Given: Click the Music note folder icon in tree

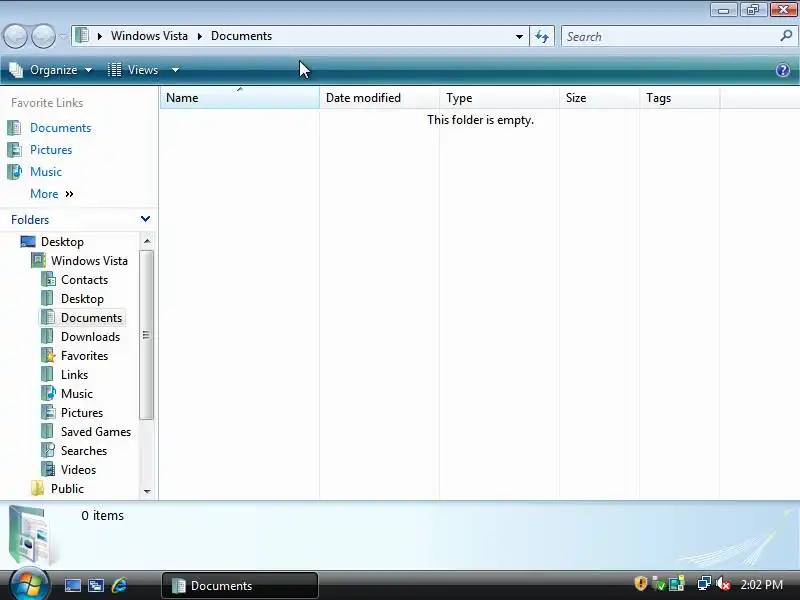Looking at the screenshot, I should [x=48, y=393].
